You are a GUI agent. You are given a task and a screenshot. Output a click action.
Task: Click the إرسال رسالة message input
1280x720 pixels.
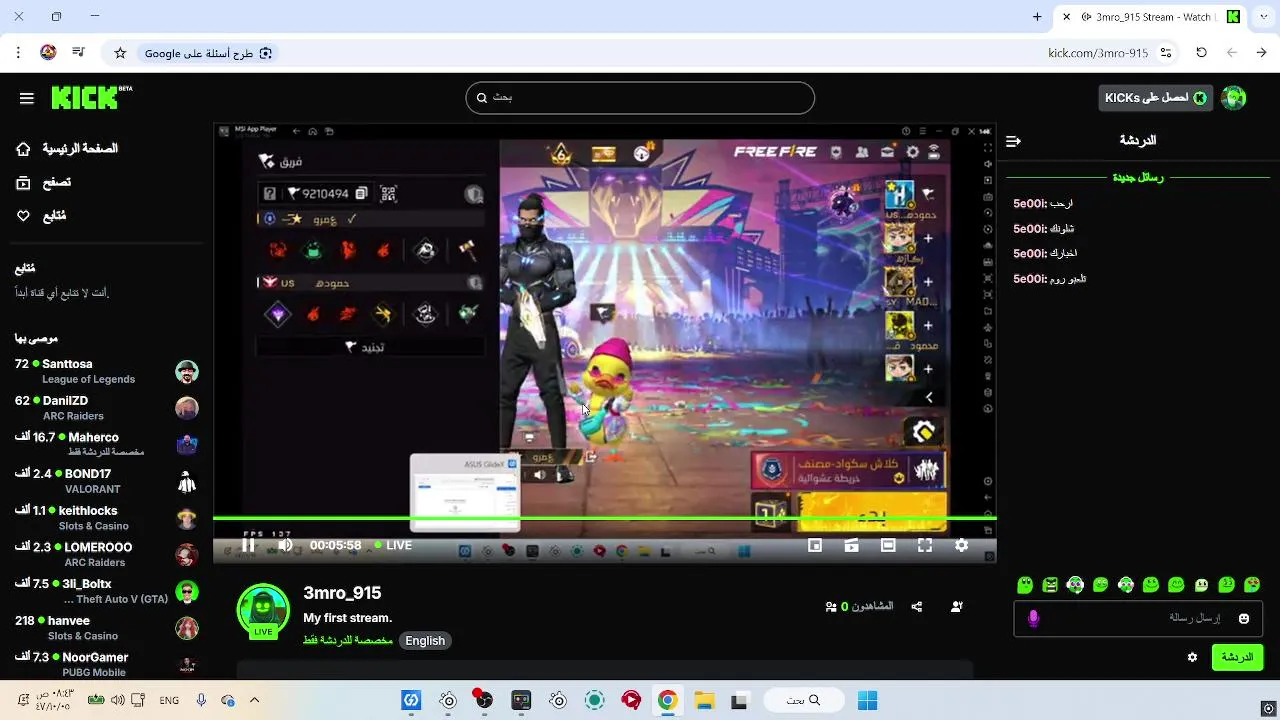1137,618
